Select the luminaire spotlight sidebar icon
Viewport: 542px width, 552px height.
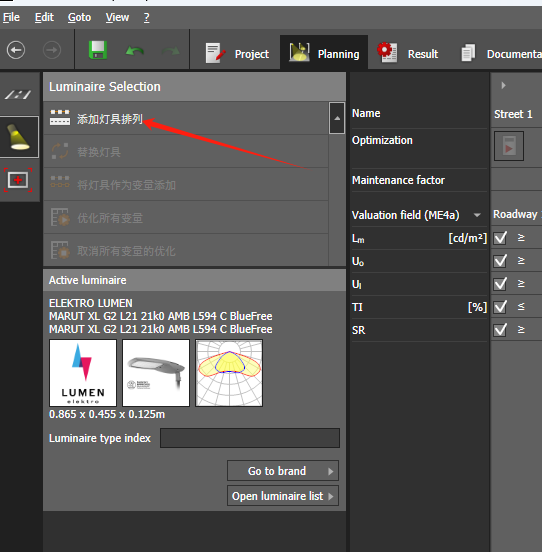(18, 137)
